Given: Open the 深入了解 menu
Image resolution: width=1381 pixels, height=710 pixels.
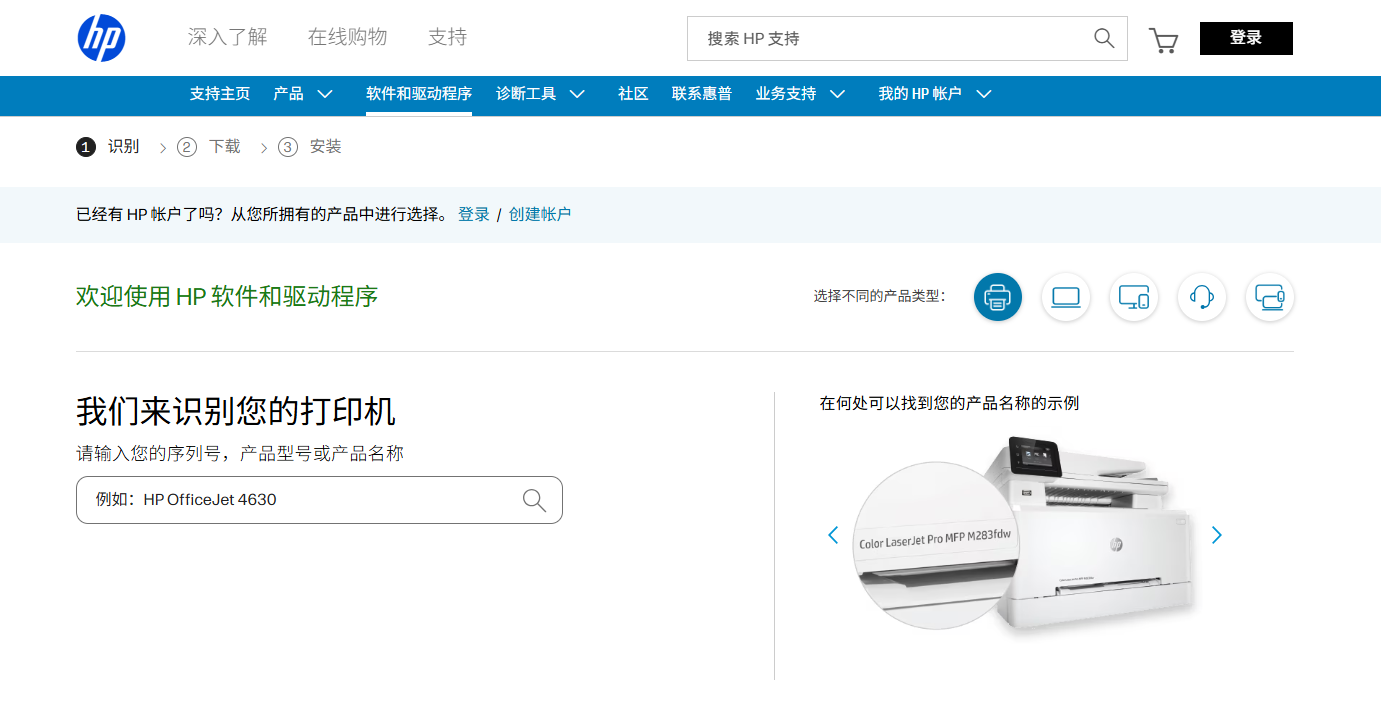Looking at the screenshot, I should click(228, 38).
